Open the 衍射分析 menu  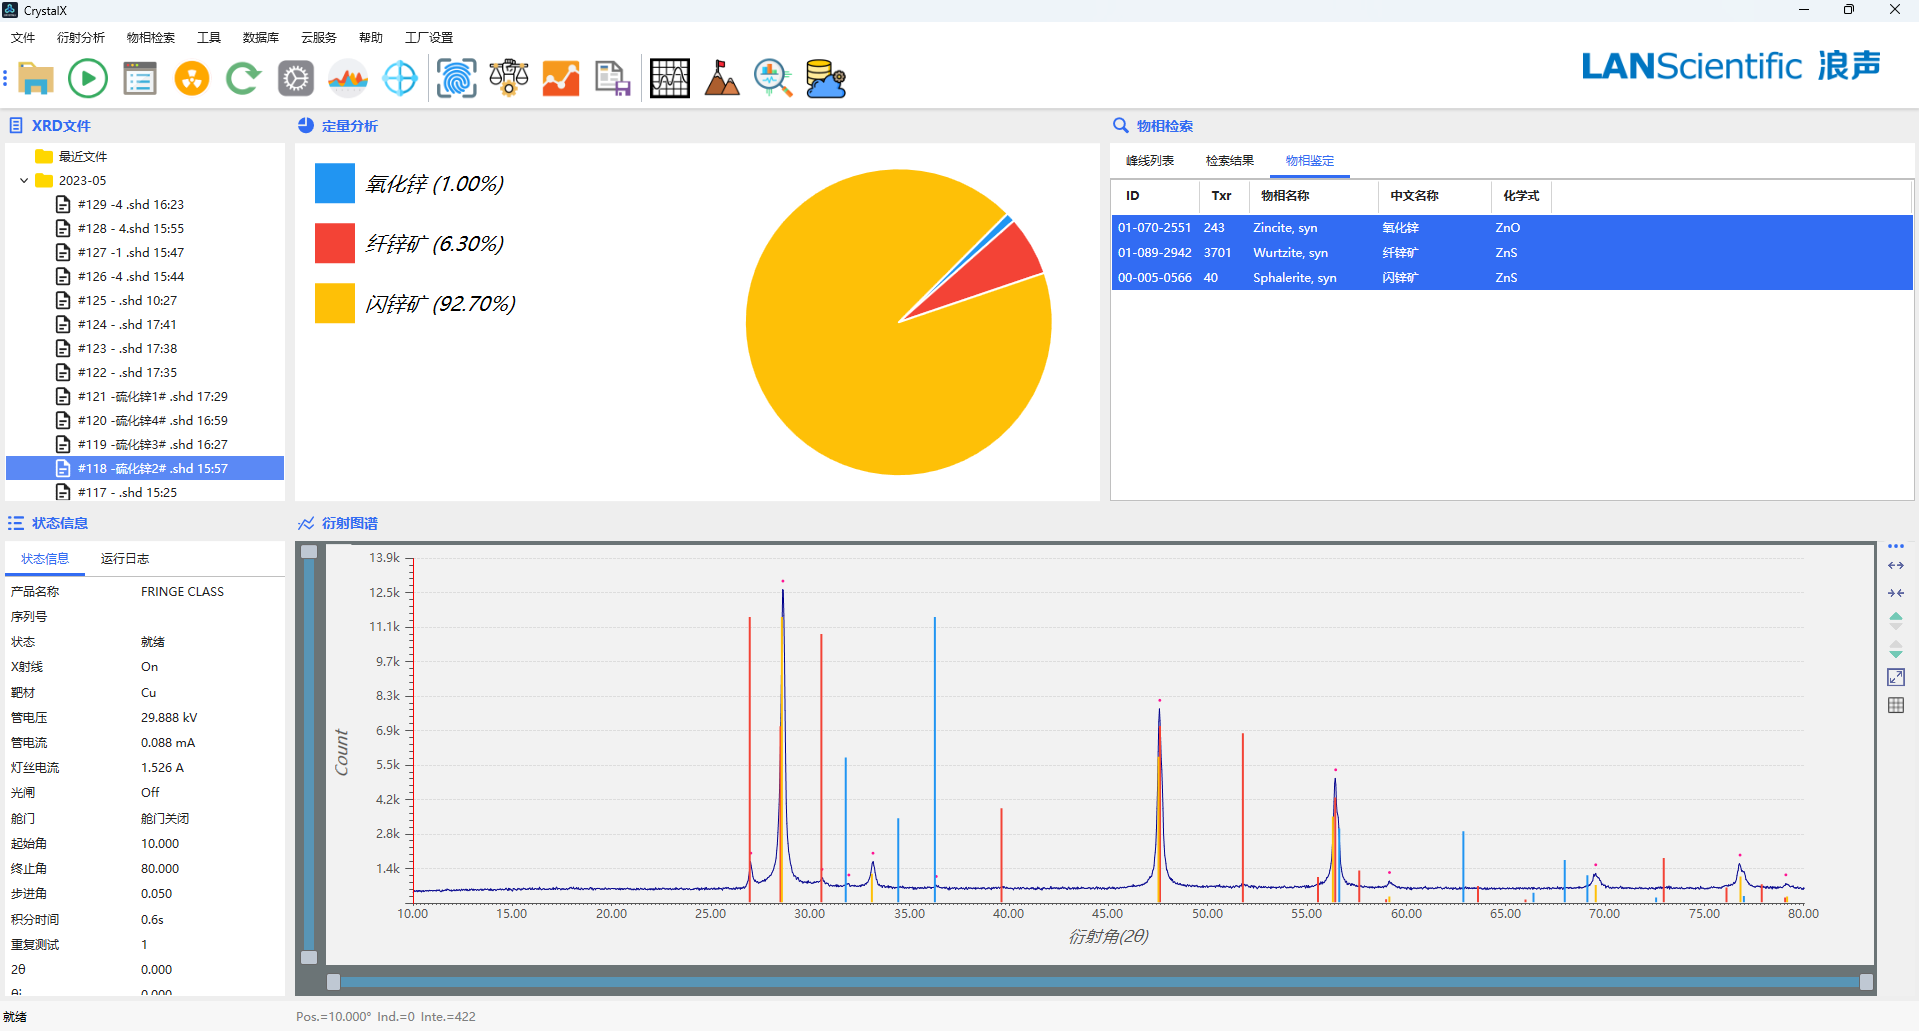[x=80, y=38]
